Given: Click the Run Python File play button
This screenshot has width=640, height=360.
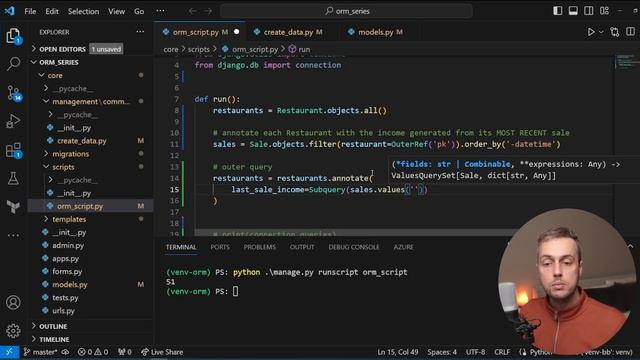Looking at the screenshot, I should pos(591,32).
